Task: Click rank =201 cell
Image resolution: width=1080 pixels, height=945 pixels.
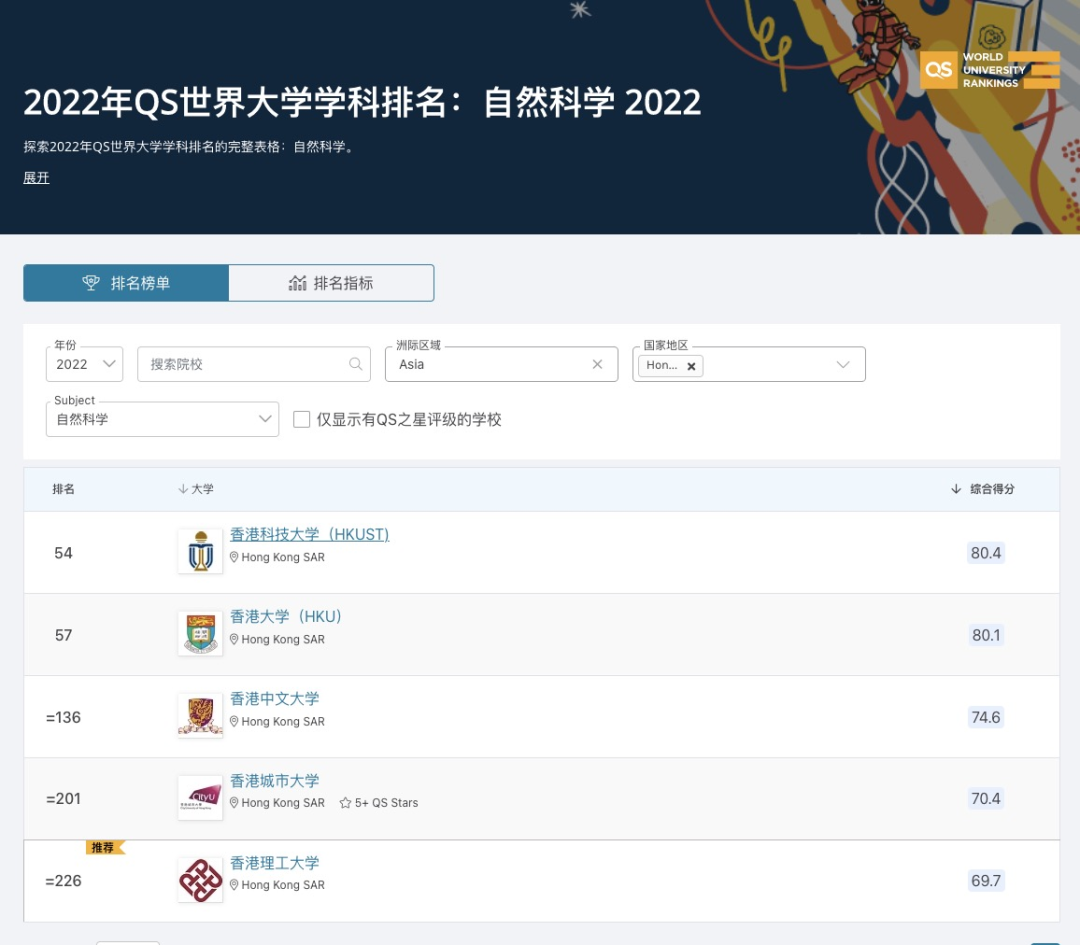Action: [x=63, y=799]
